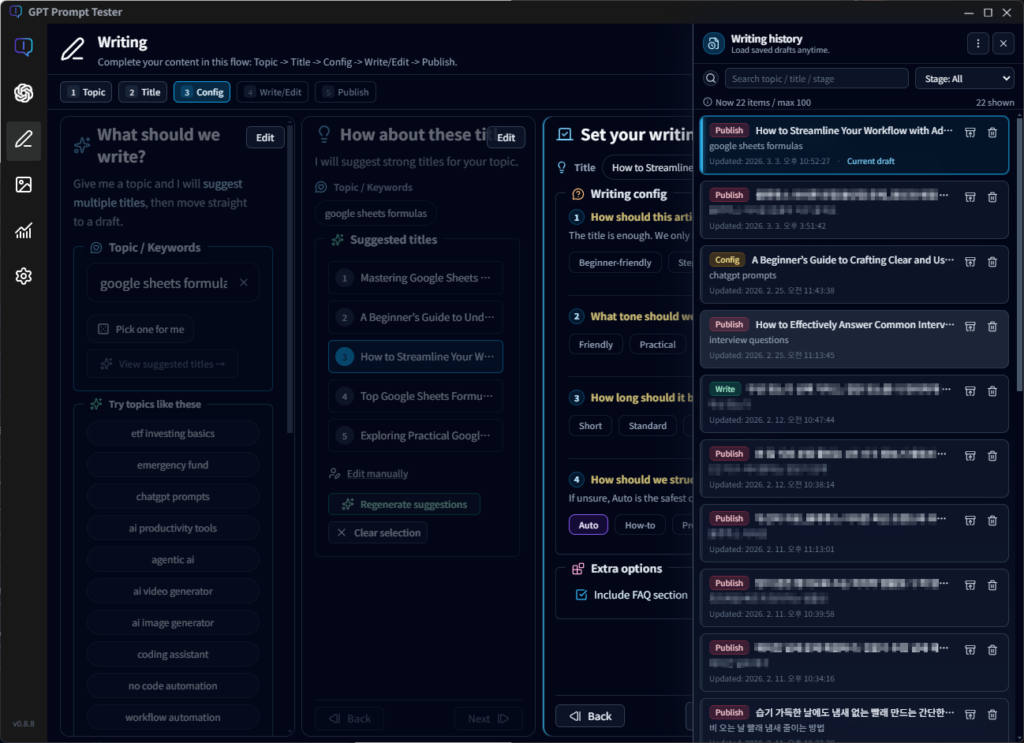Click the Regenerate suggestions button
This screenshot has width=1024, height=743.
tap(403, 504)
